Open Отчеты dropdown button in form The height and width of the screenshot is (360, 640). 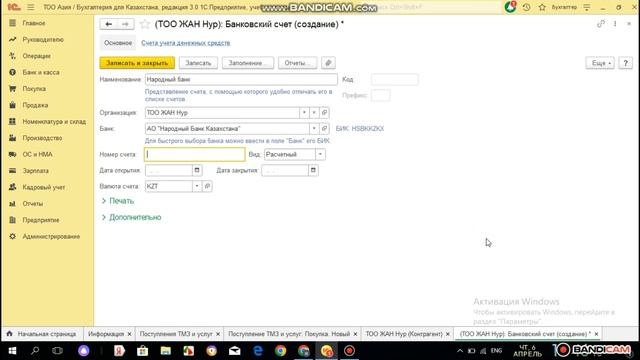coord(298,63)
